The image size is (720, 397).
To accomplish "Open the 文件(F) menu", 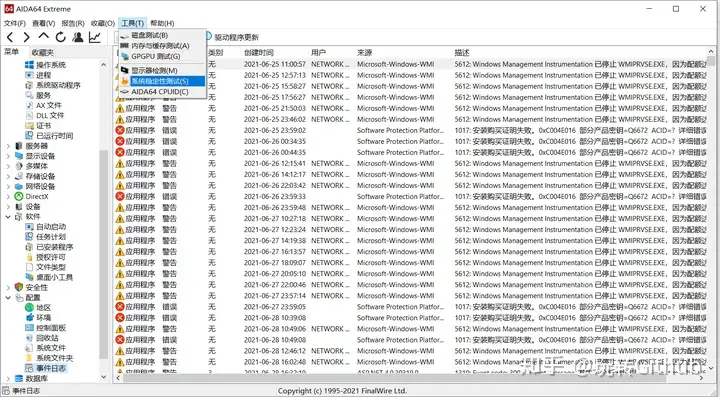I will (x=15, y=23).
